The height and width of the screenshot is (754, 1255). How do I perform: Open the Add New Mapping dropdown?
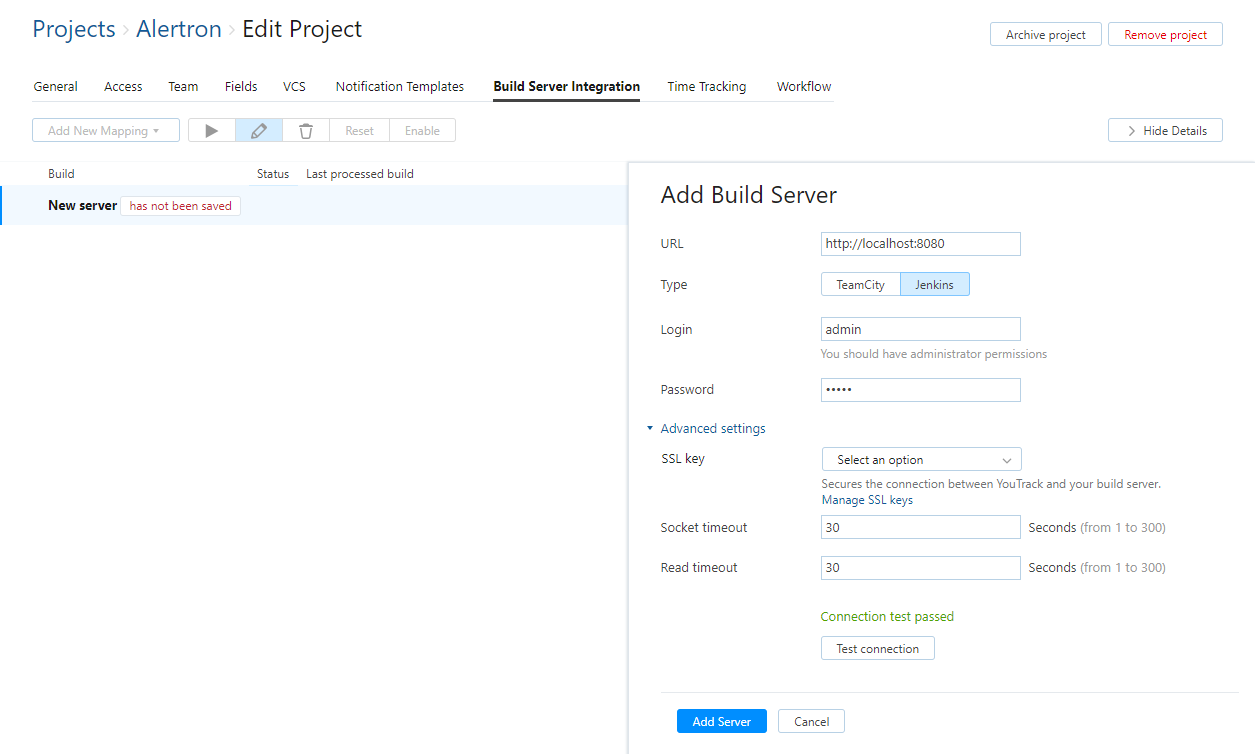[x=106, y=131]
